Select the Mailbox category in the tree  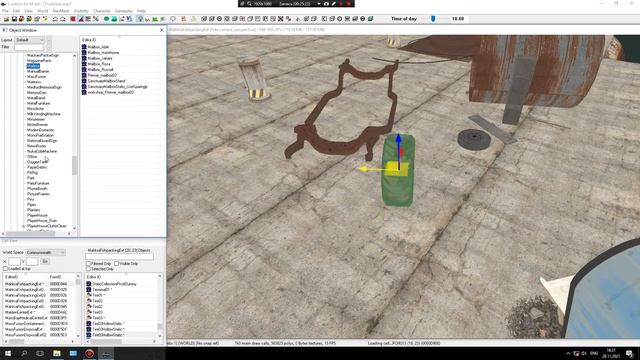33,66
